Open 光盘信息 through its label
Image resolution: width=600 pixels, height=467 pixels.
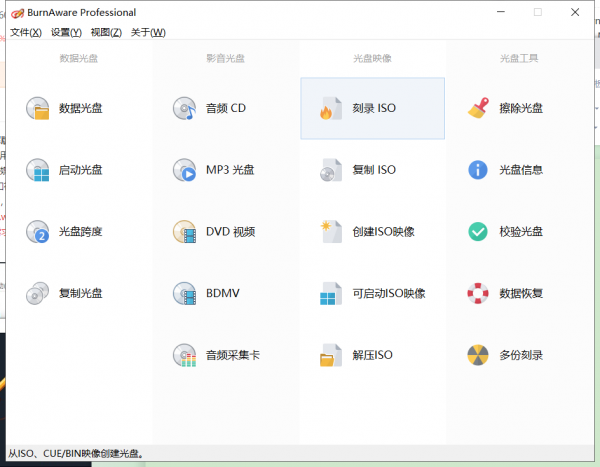click(521, 170)
